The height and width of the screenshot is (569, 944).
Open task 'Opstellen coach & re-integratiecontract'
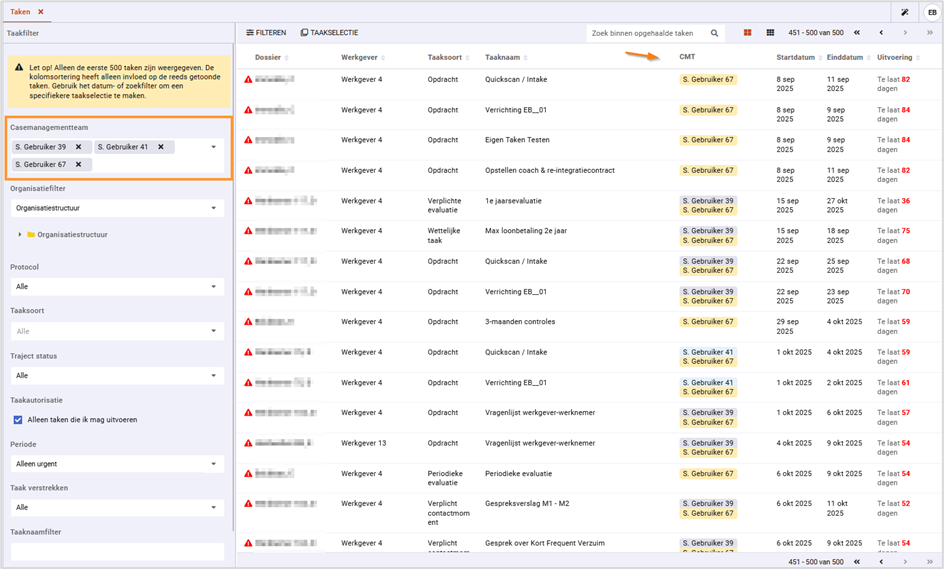tap(550, 170)
